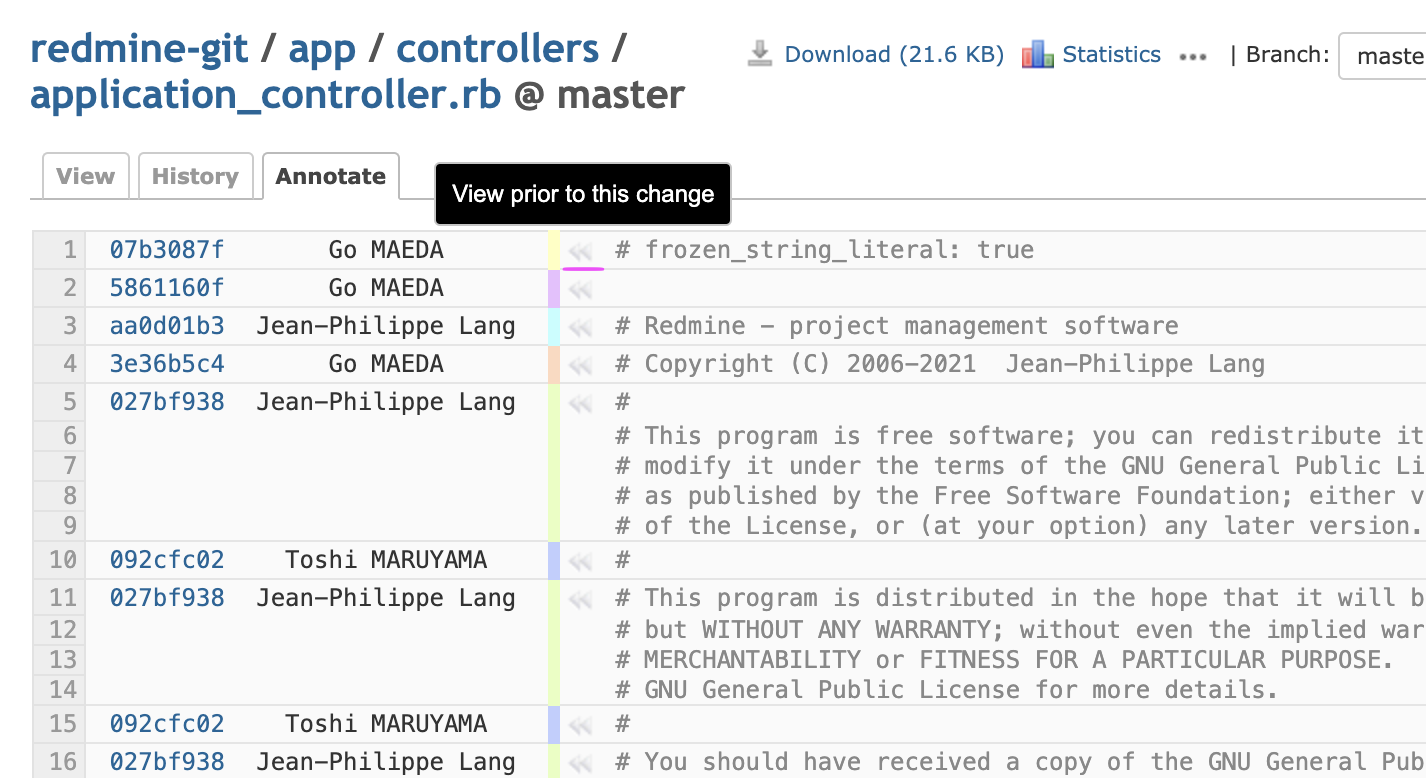This screenshot has height=778, width=1426.
Task: Open revision 5861160f
Action: (167, 288)
